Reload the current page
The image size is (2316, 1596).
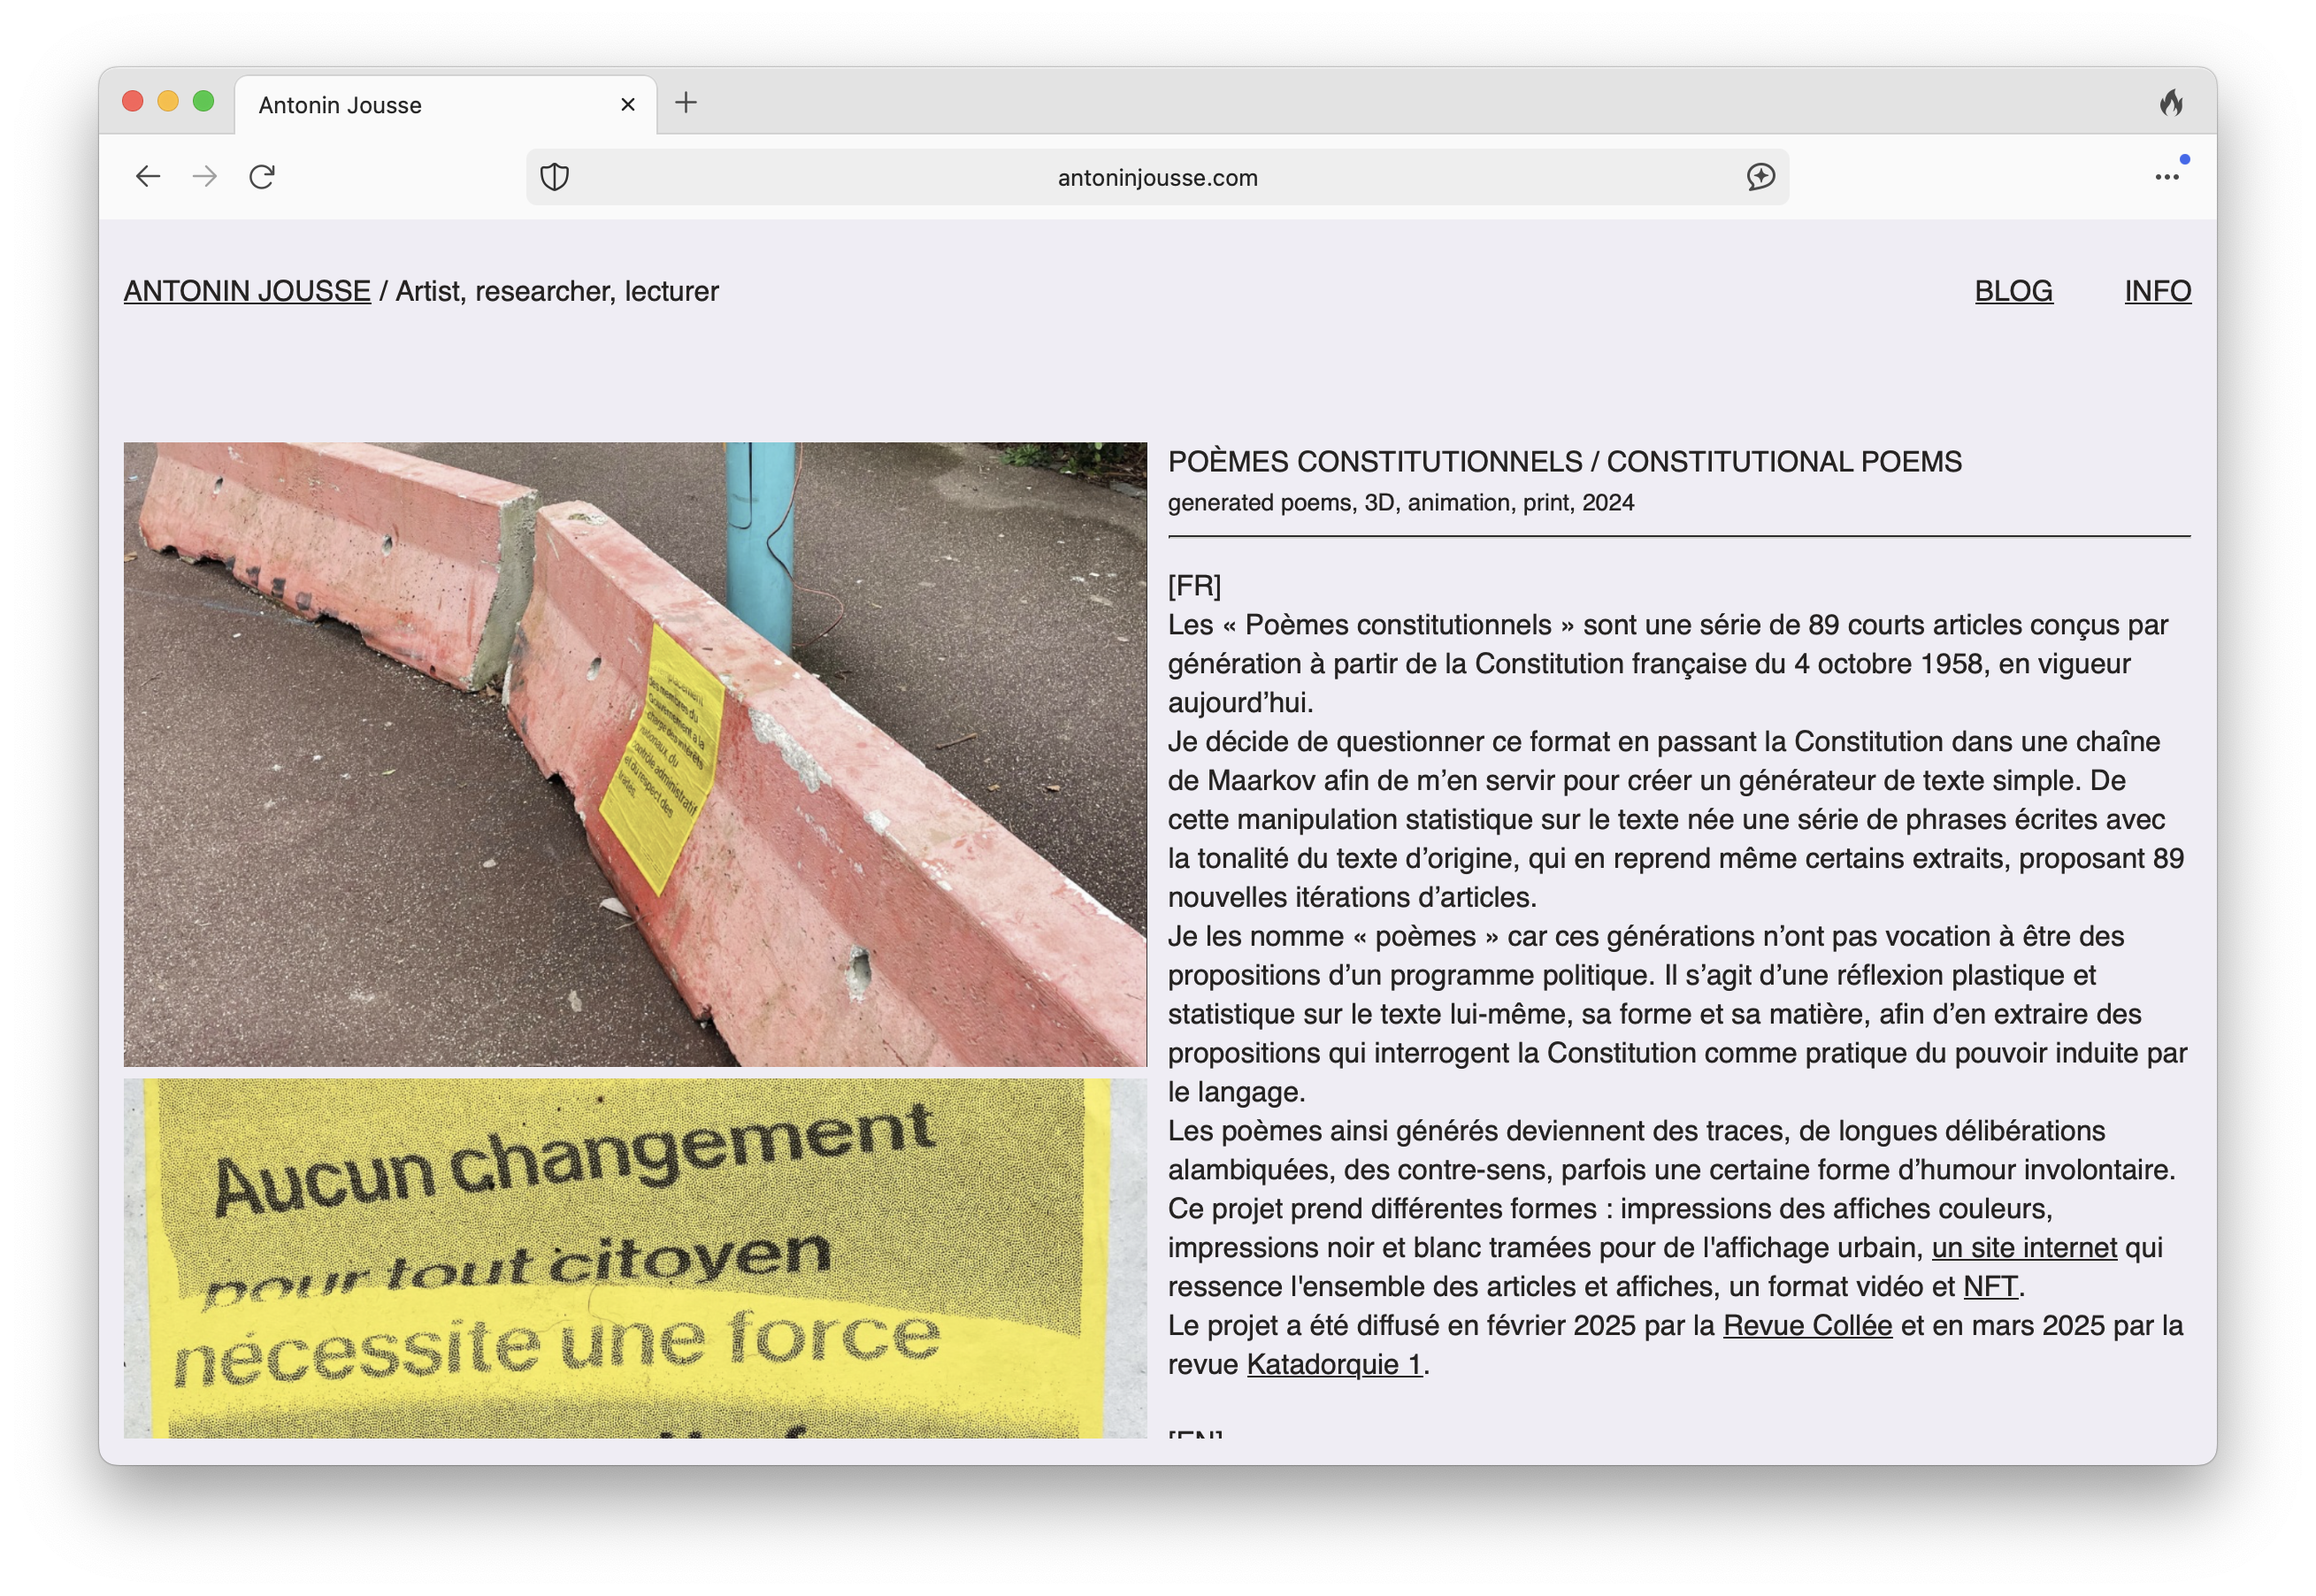[262, 177]
